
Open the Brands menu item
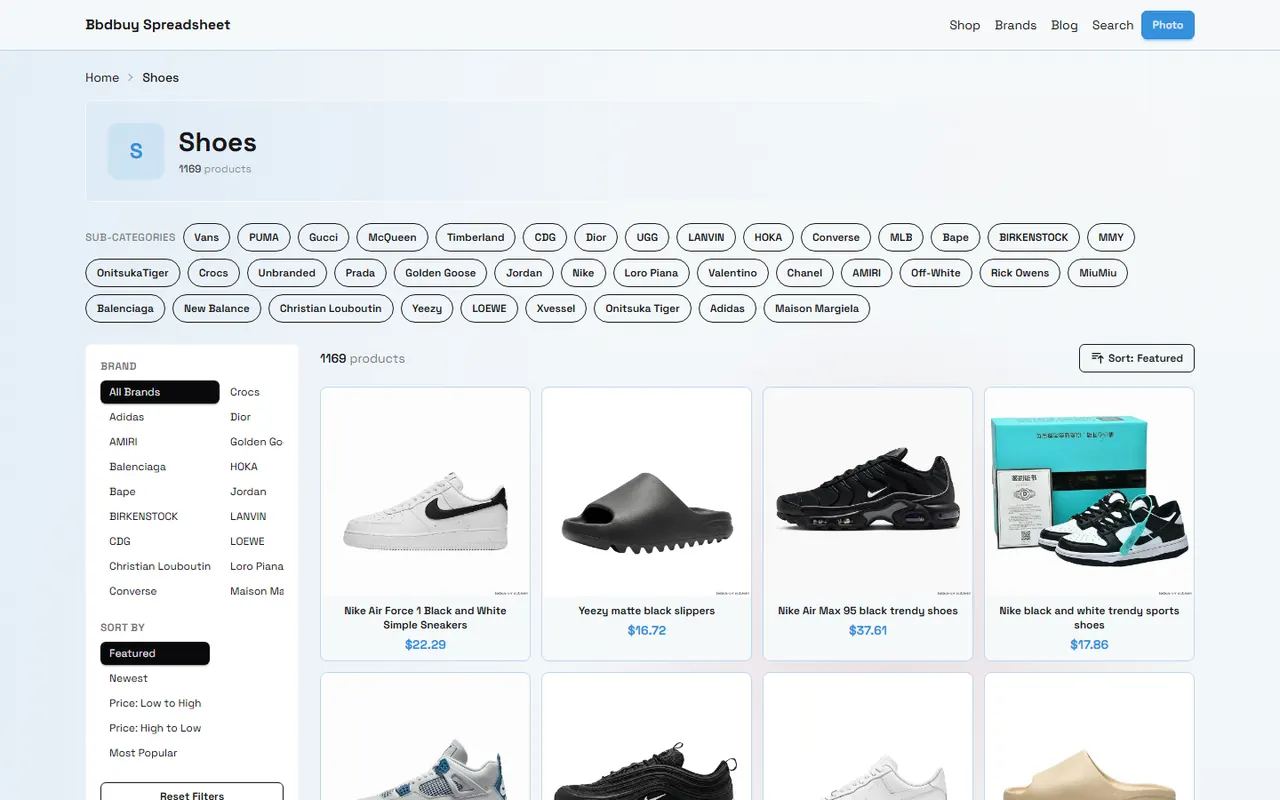click(x=1016, y=25)
